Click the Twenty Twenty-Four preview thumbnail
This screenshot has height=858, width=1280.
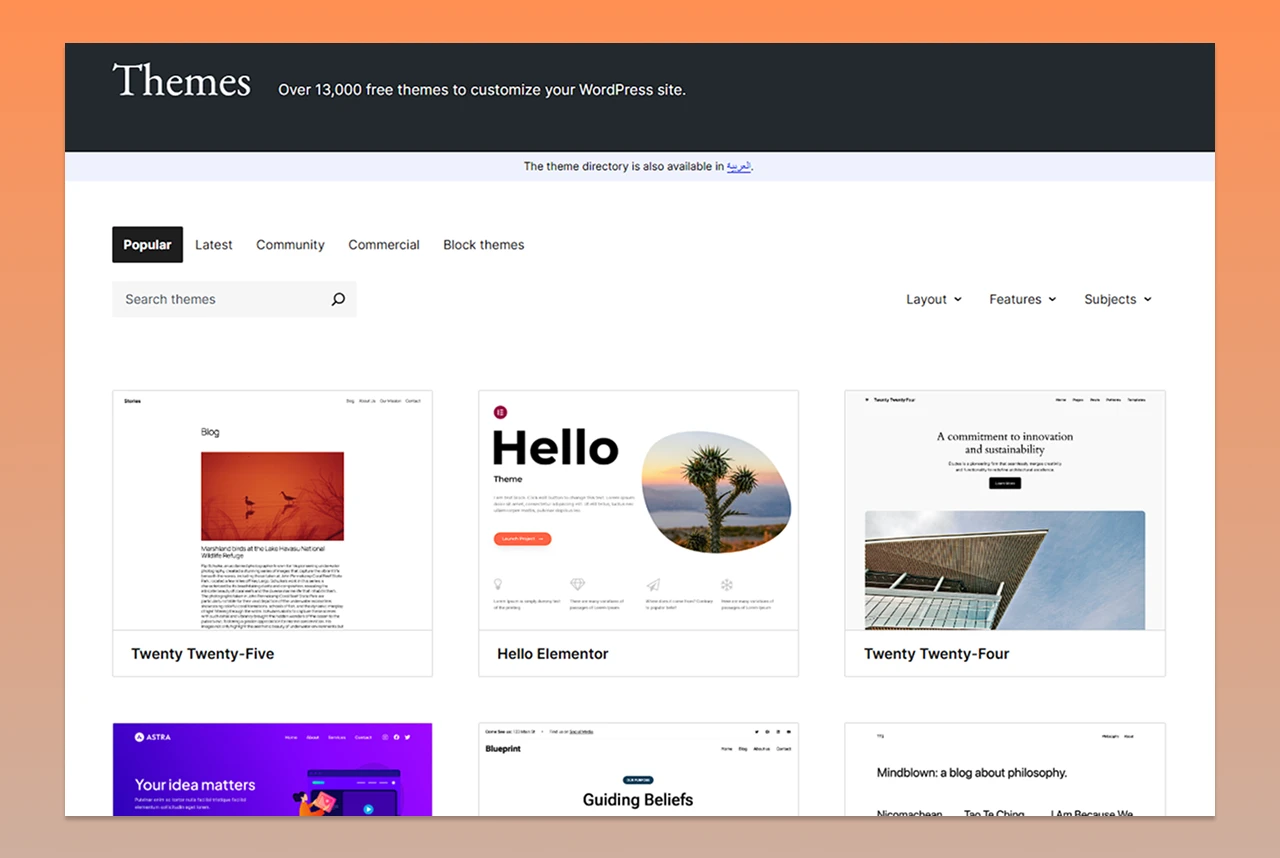pos(1005,510)
